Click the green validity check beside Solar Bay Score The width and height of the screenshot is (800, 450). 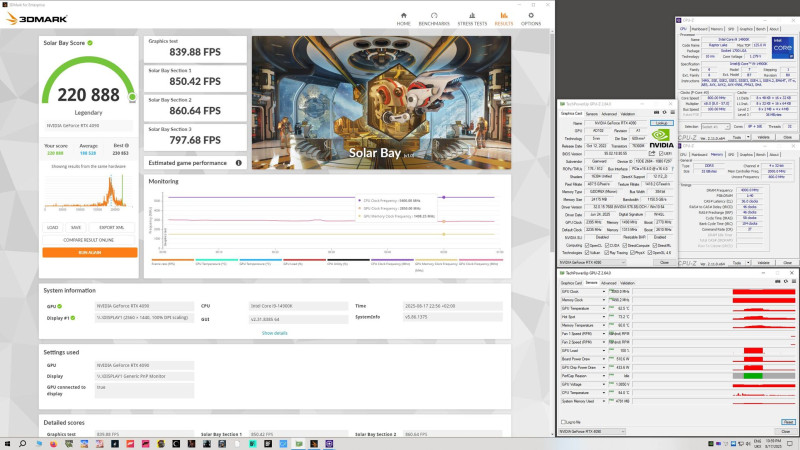[90, 43]
